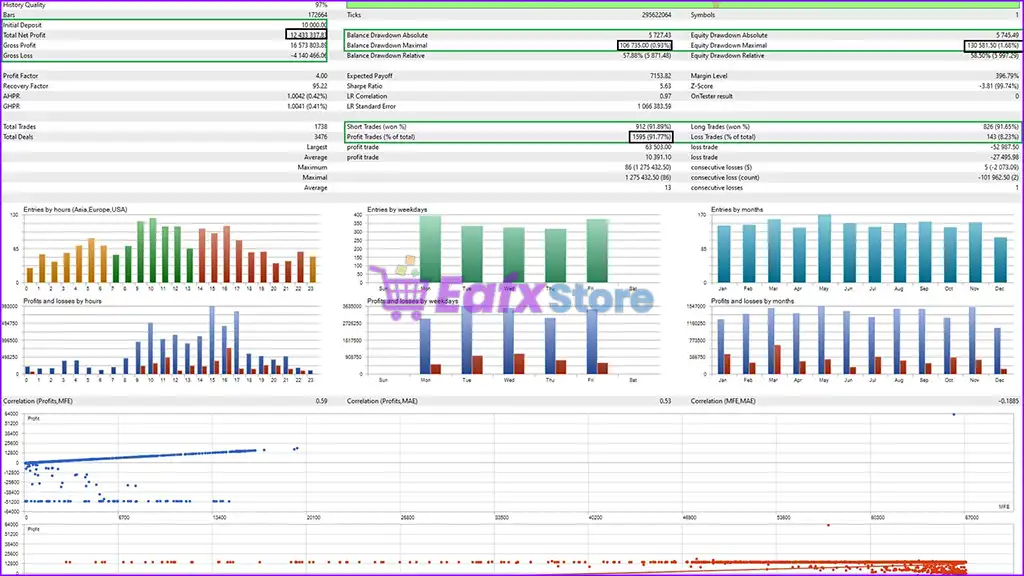Screen dimensions: 1024x576
Task: Select the Recovery Factor value 95.22
Action: click(320, 86)
